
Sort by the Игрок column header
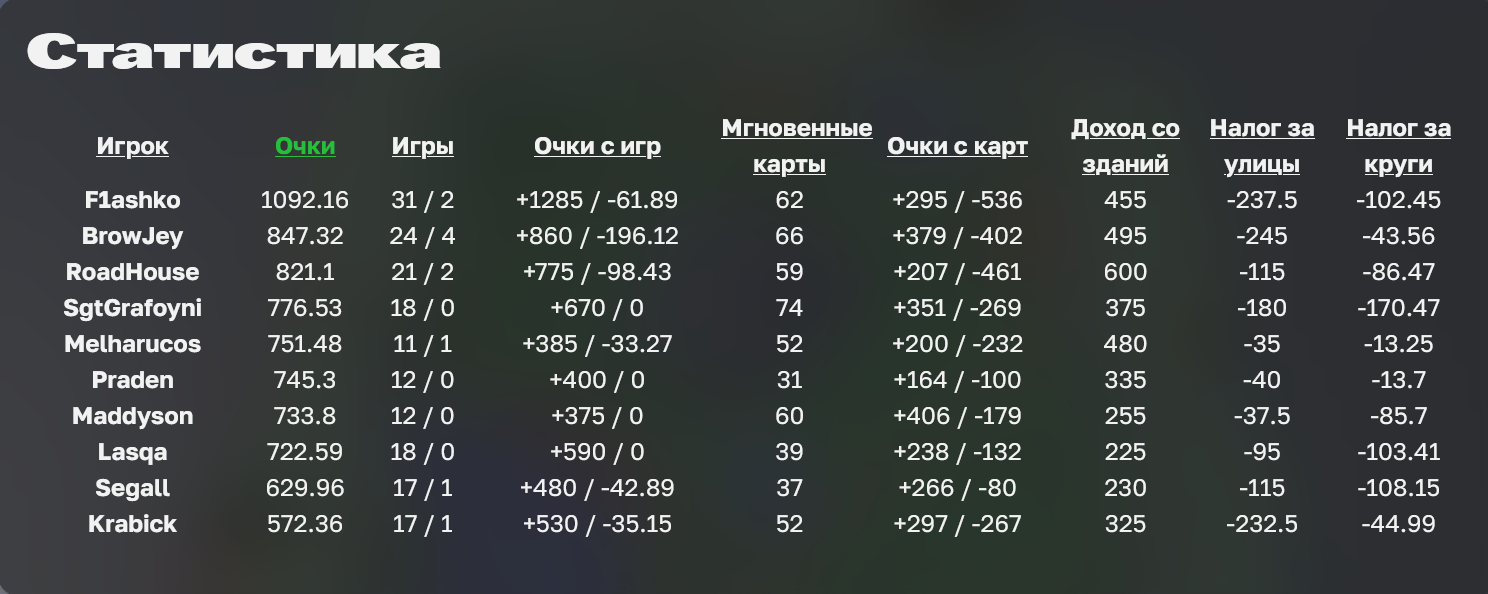pyautogui.click(x=133, y=146)
